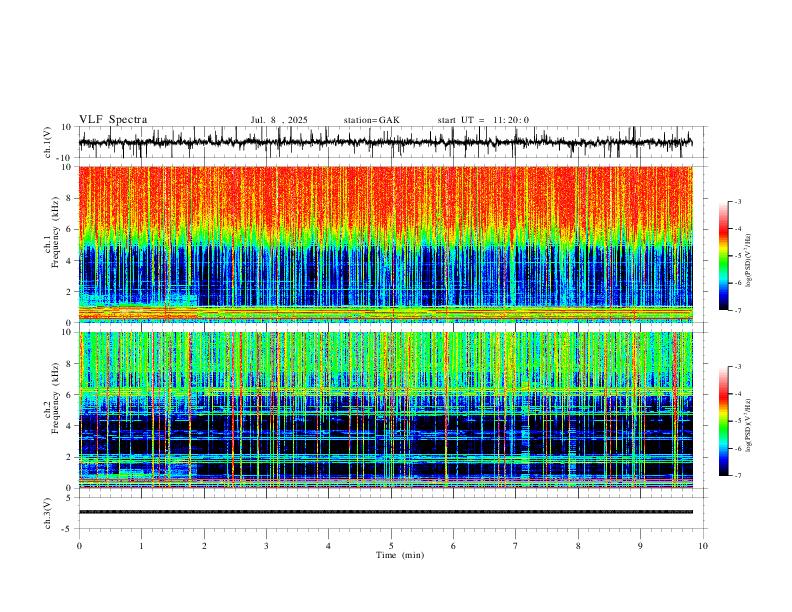Screen dimensions: 792x612
Task: Click the ch.1 spectrogram color scale bar
Action: pyautogui.click(x=723, y=256)
